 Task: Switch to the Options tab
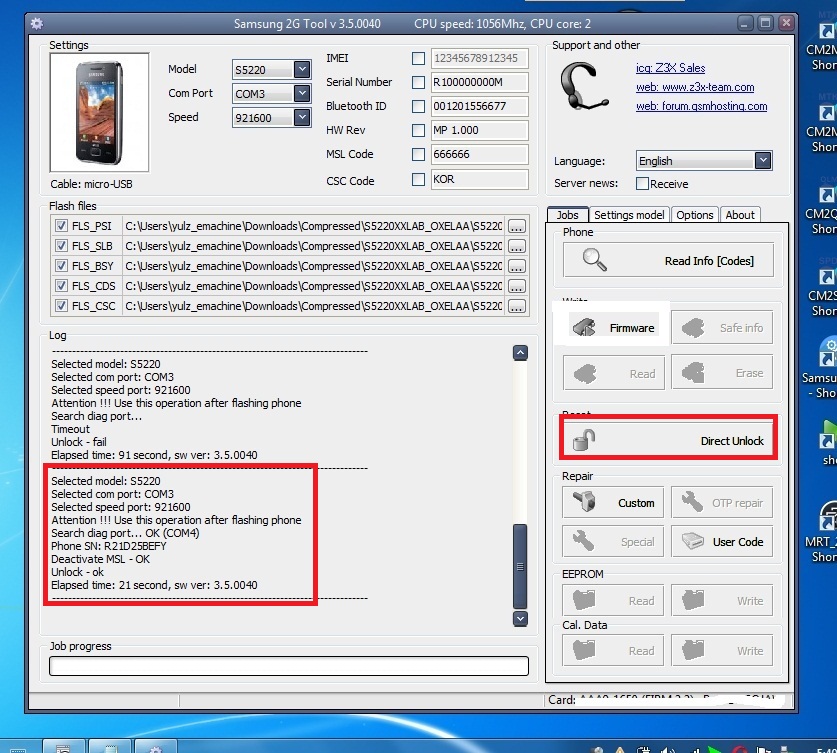pos(694,215)
